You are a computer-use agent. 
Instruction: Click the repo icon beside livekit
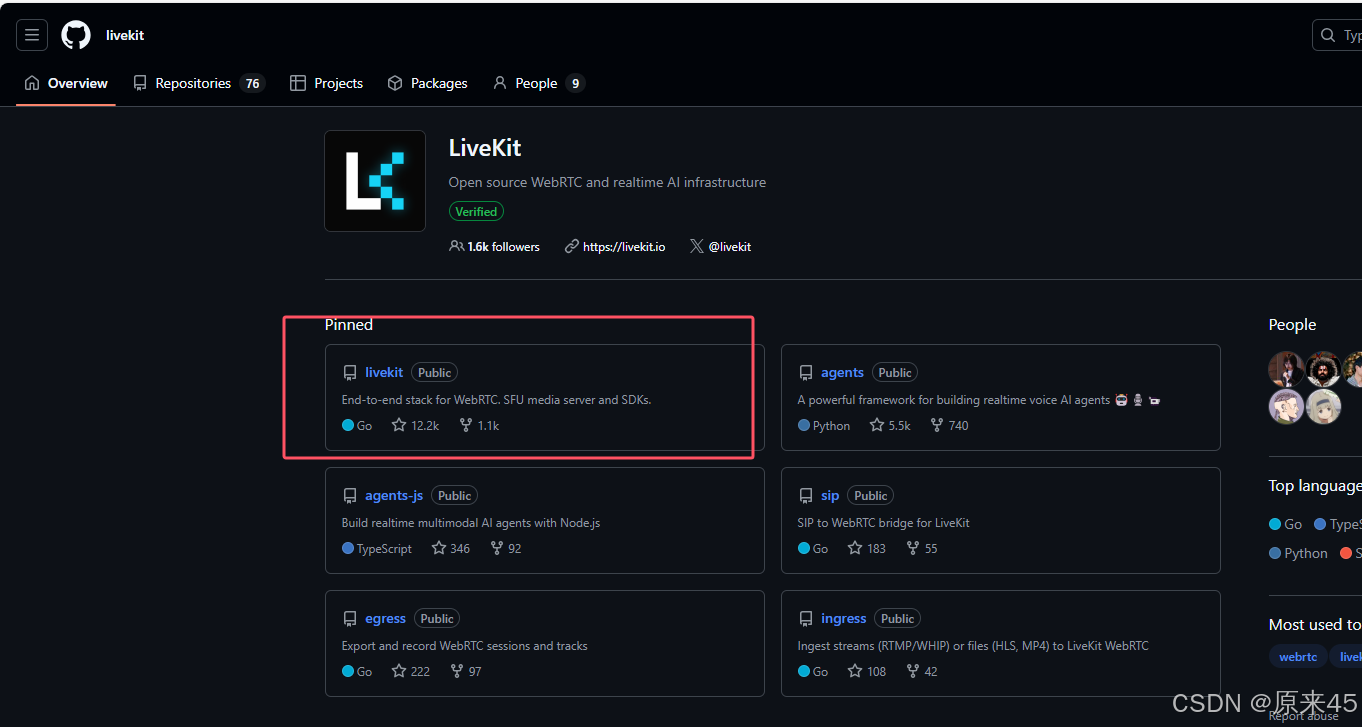[x=350, y=373]
